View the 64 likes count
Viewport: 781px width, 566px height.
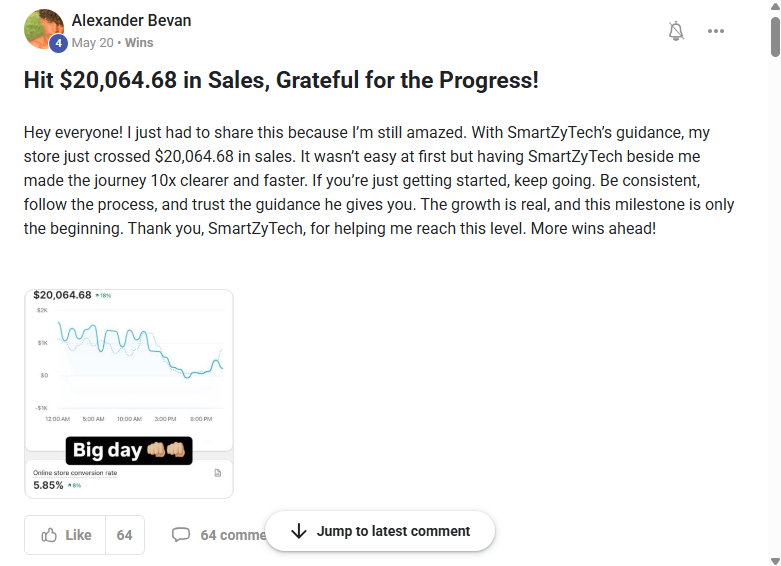124,535
